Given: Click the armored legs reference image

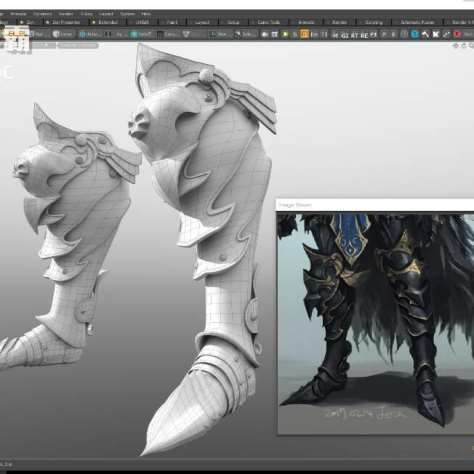Looking at the screenshot, I should click(376, 323).
